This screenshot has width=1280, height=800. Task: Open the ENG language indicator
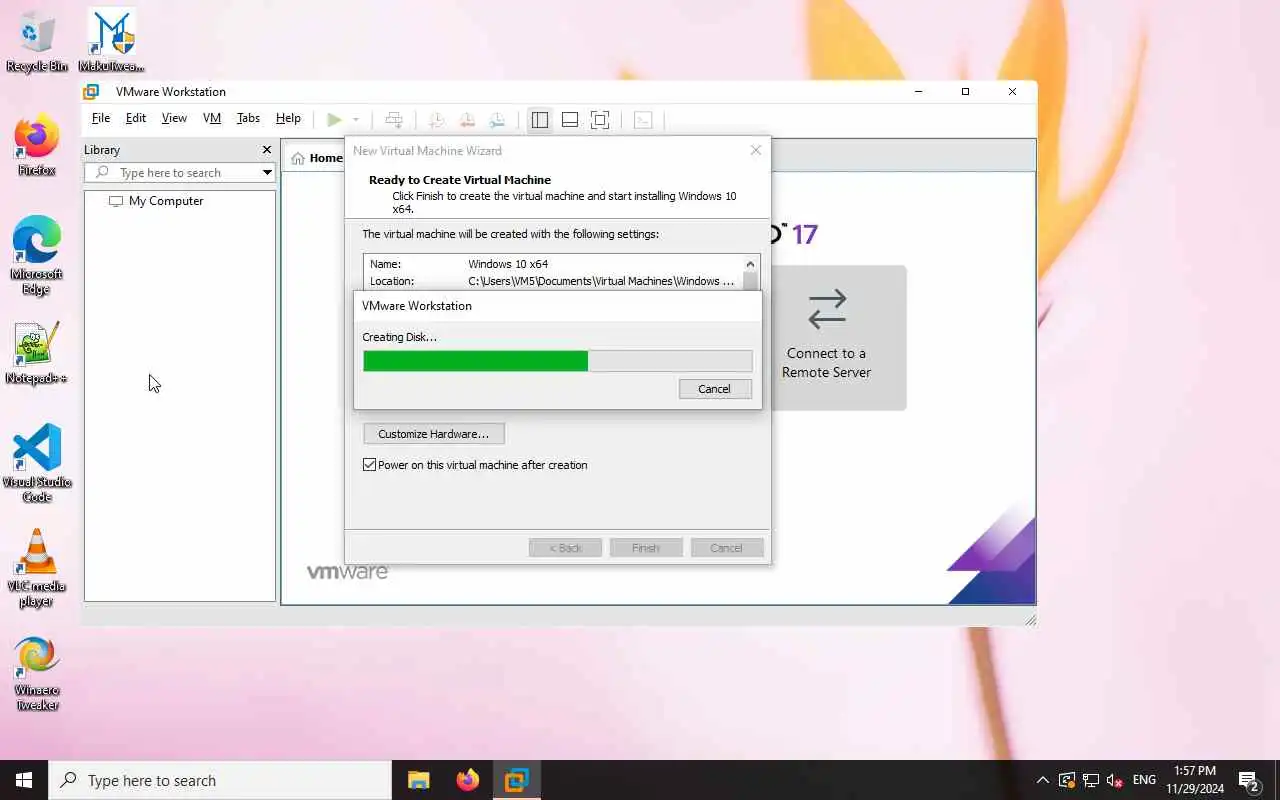click(1144, 780)
